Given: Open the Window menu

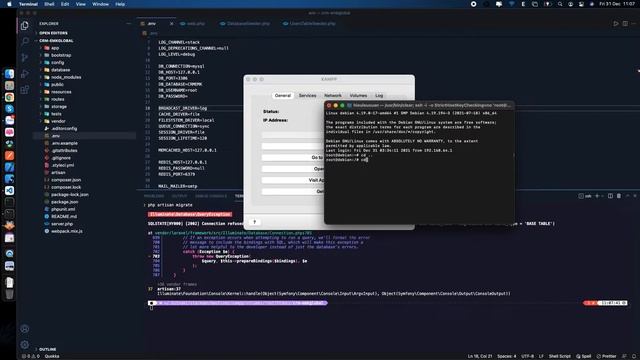Looking at the screenshot, I should click(x=100, y=4).
